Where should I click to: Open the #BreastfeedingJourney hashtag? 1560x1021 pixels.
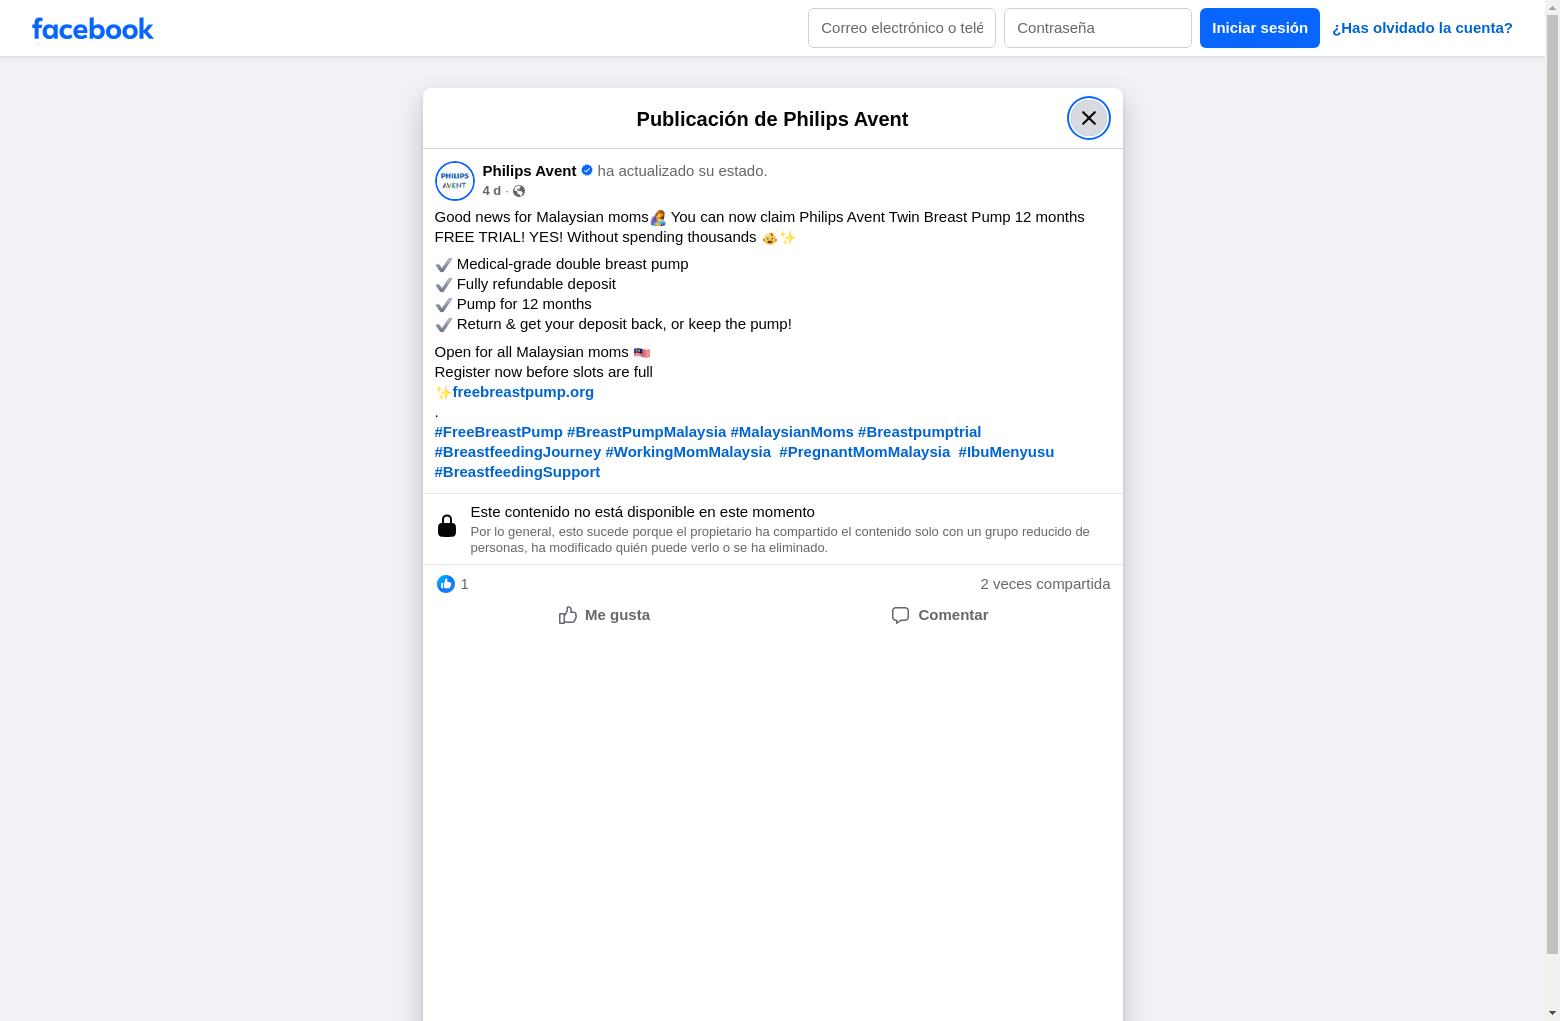[518, 452]
